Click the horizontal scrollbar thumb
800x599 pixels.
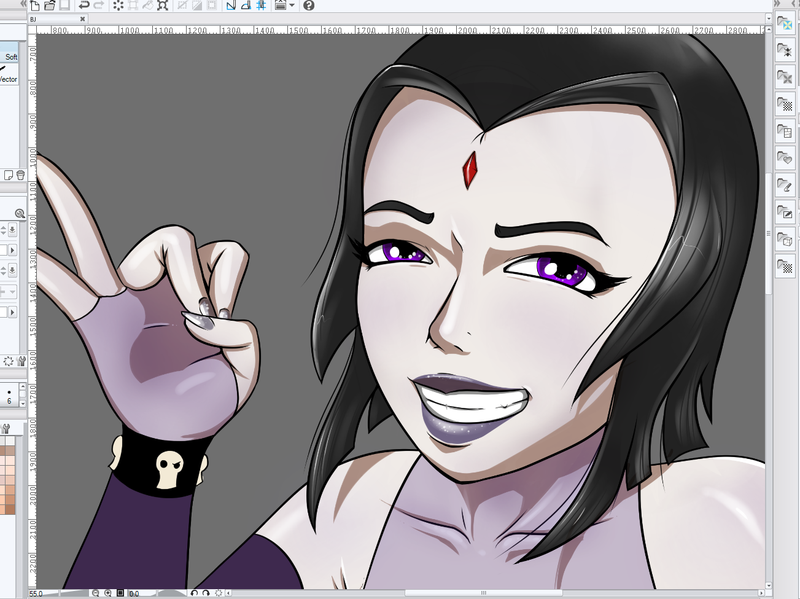[x=482, y=593]
